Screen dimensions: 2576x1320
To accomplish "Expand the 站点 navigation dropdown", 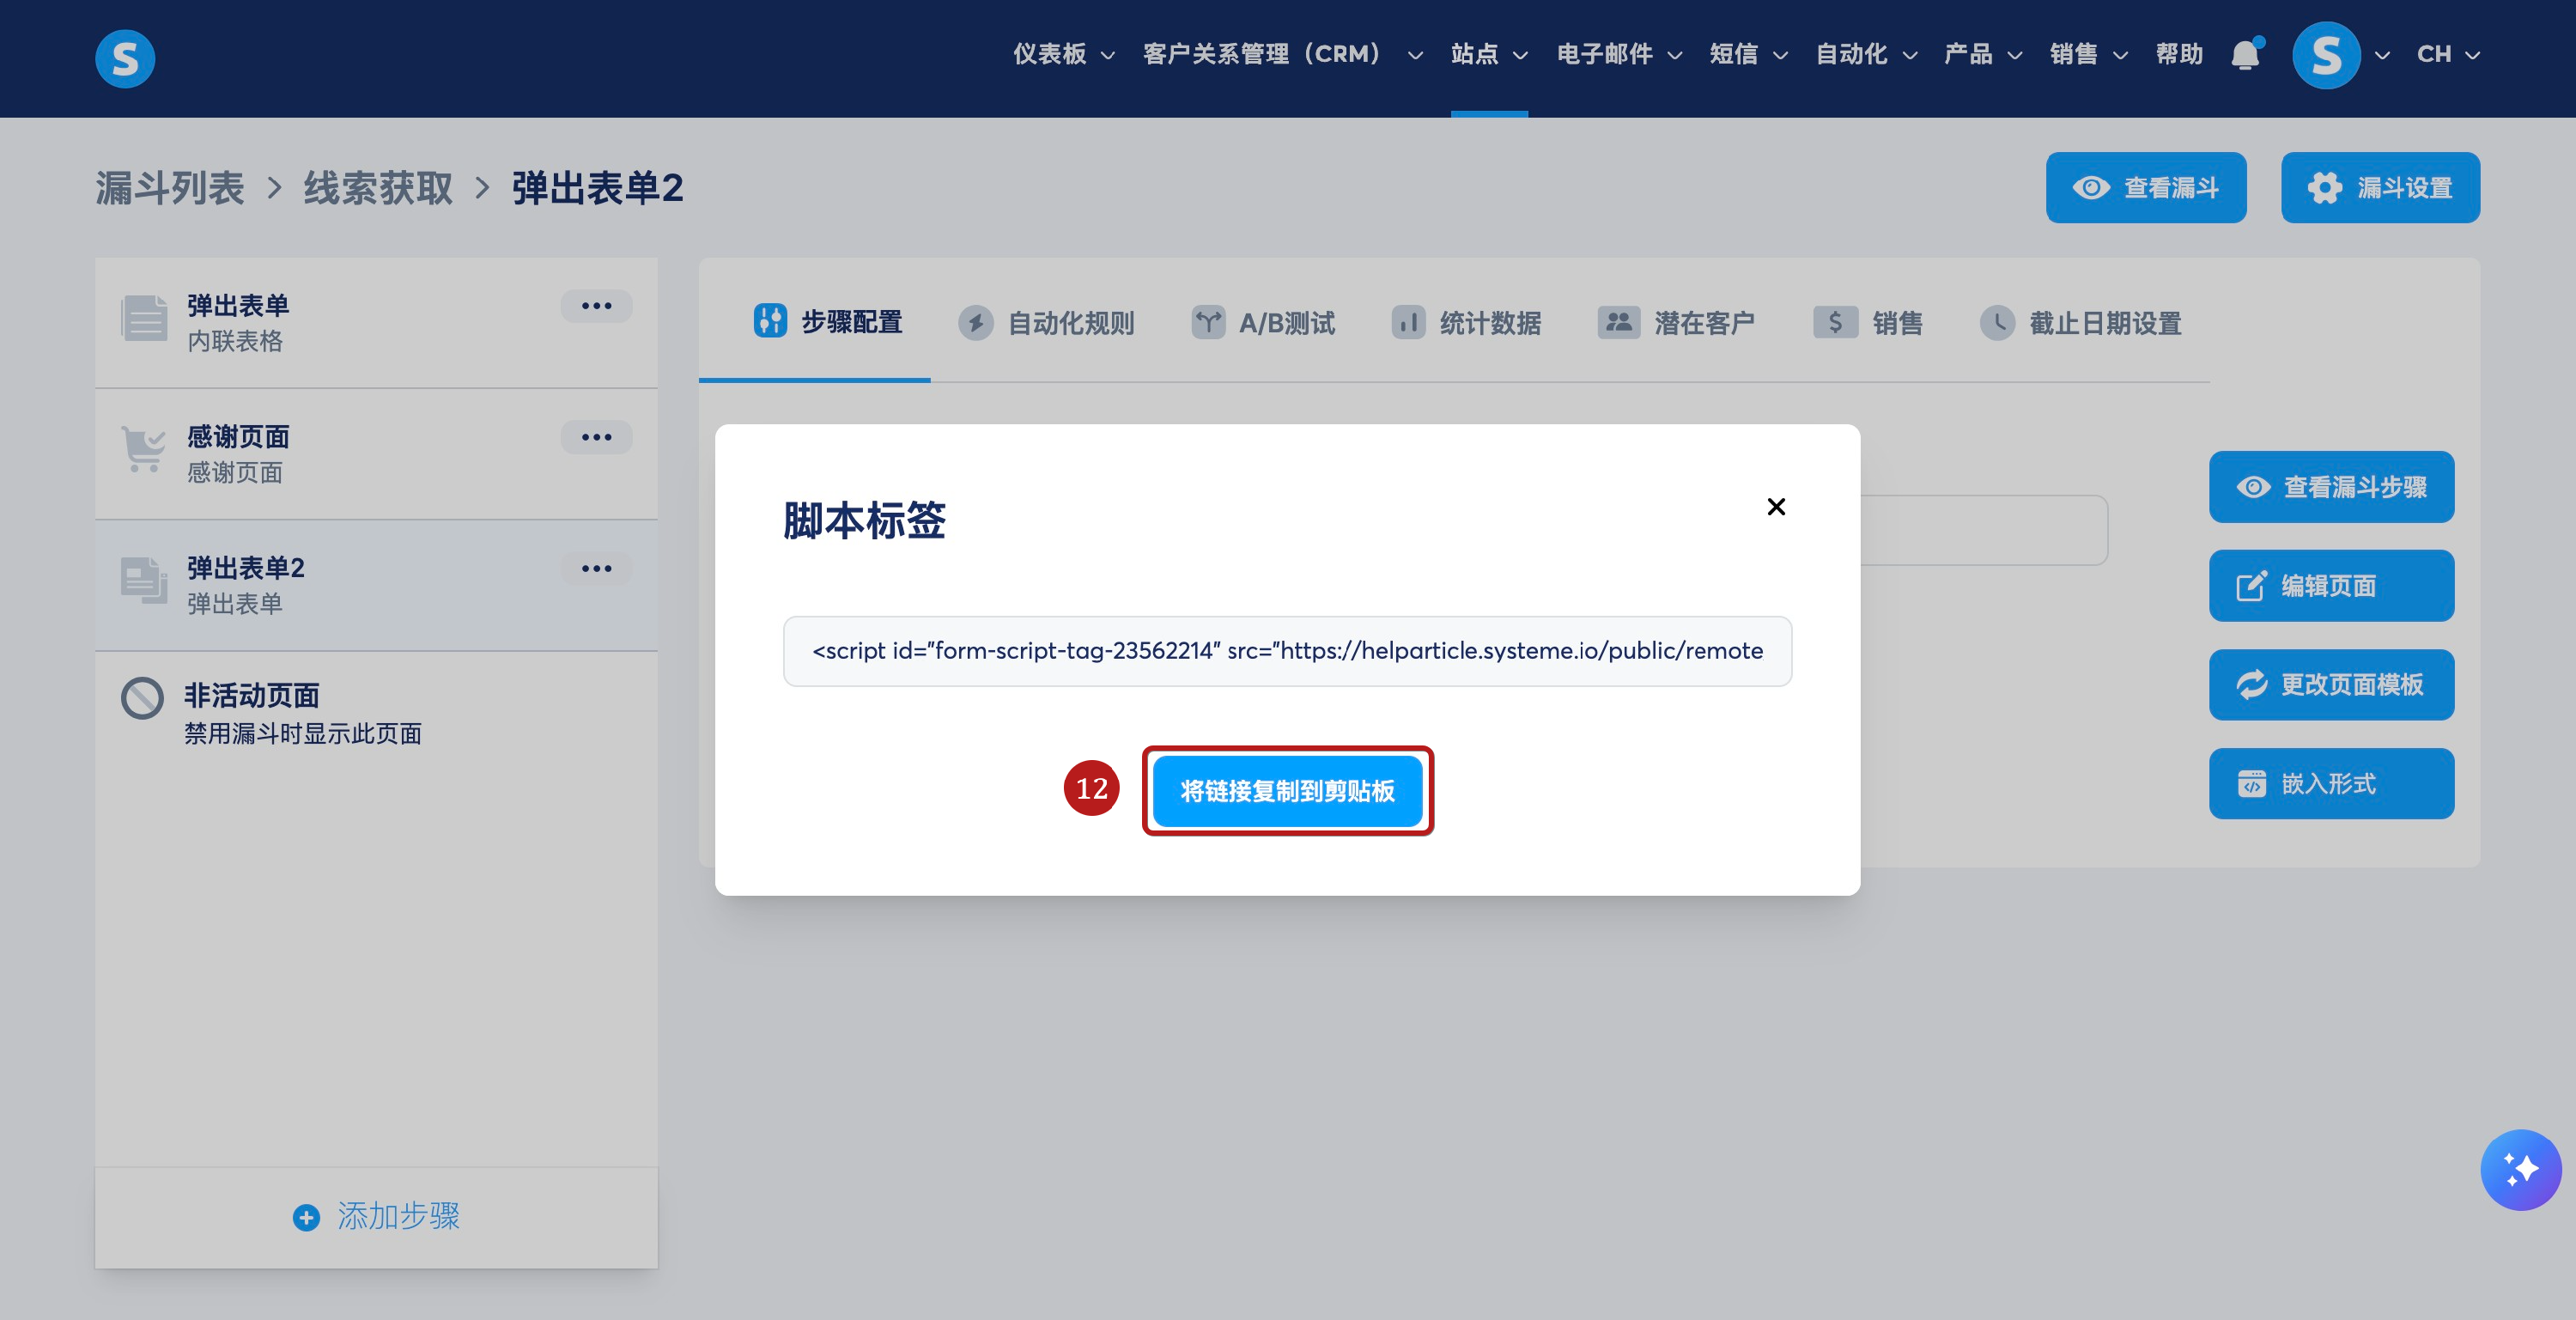I will [x=1489, y=54].
